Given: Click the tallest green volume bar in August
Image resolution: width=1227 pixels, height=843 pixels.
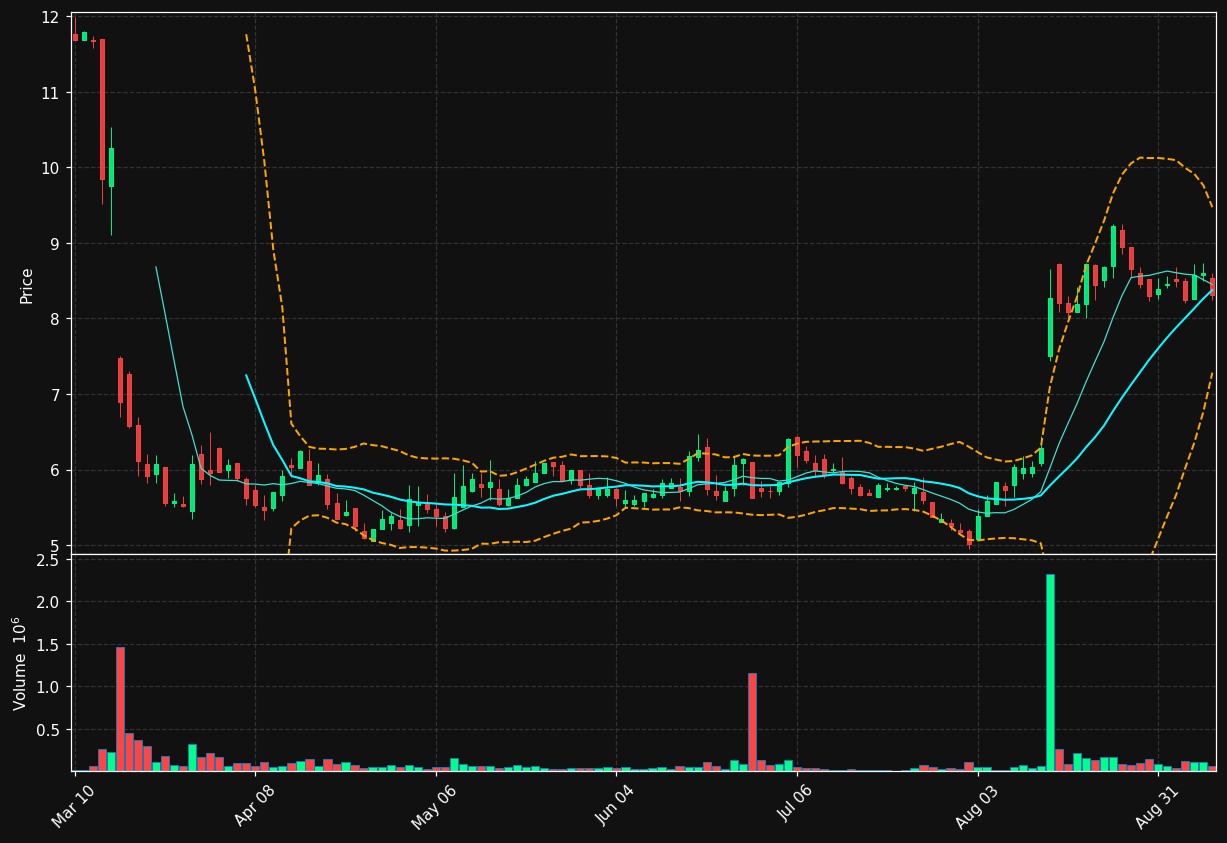Looking at the screenshot, I should 1050,672.
